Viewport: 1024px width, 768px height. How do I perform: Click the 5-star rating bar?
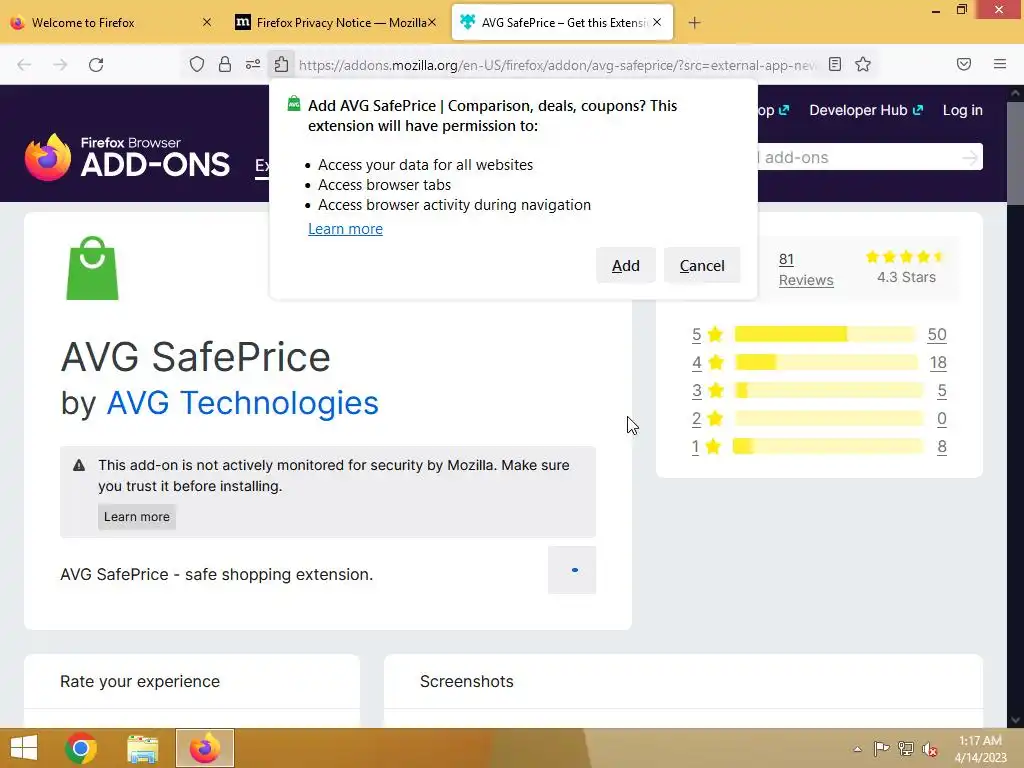pos(825,334)
